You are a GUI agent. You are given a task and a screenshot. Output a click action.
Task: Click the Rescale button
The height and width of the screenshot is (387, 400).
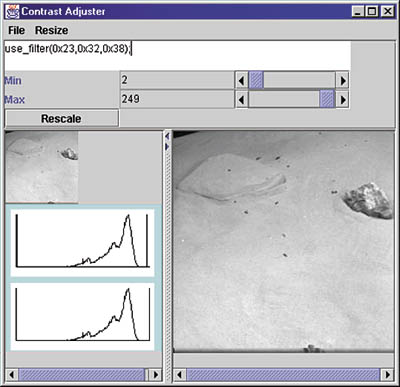coord(62,119)
